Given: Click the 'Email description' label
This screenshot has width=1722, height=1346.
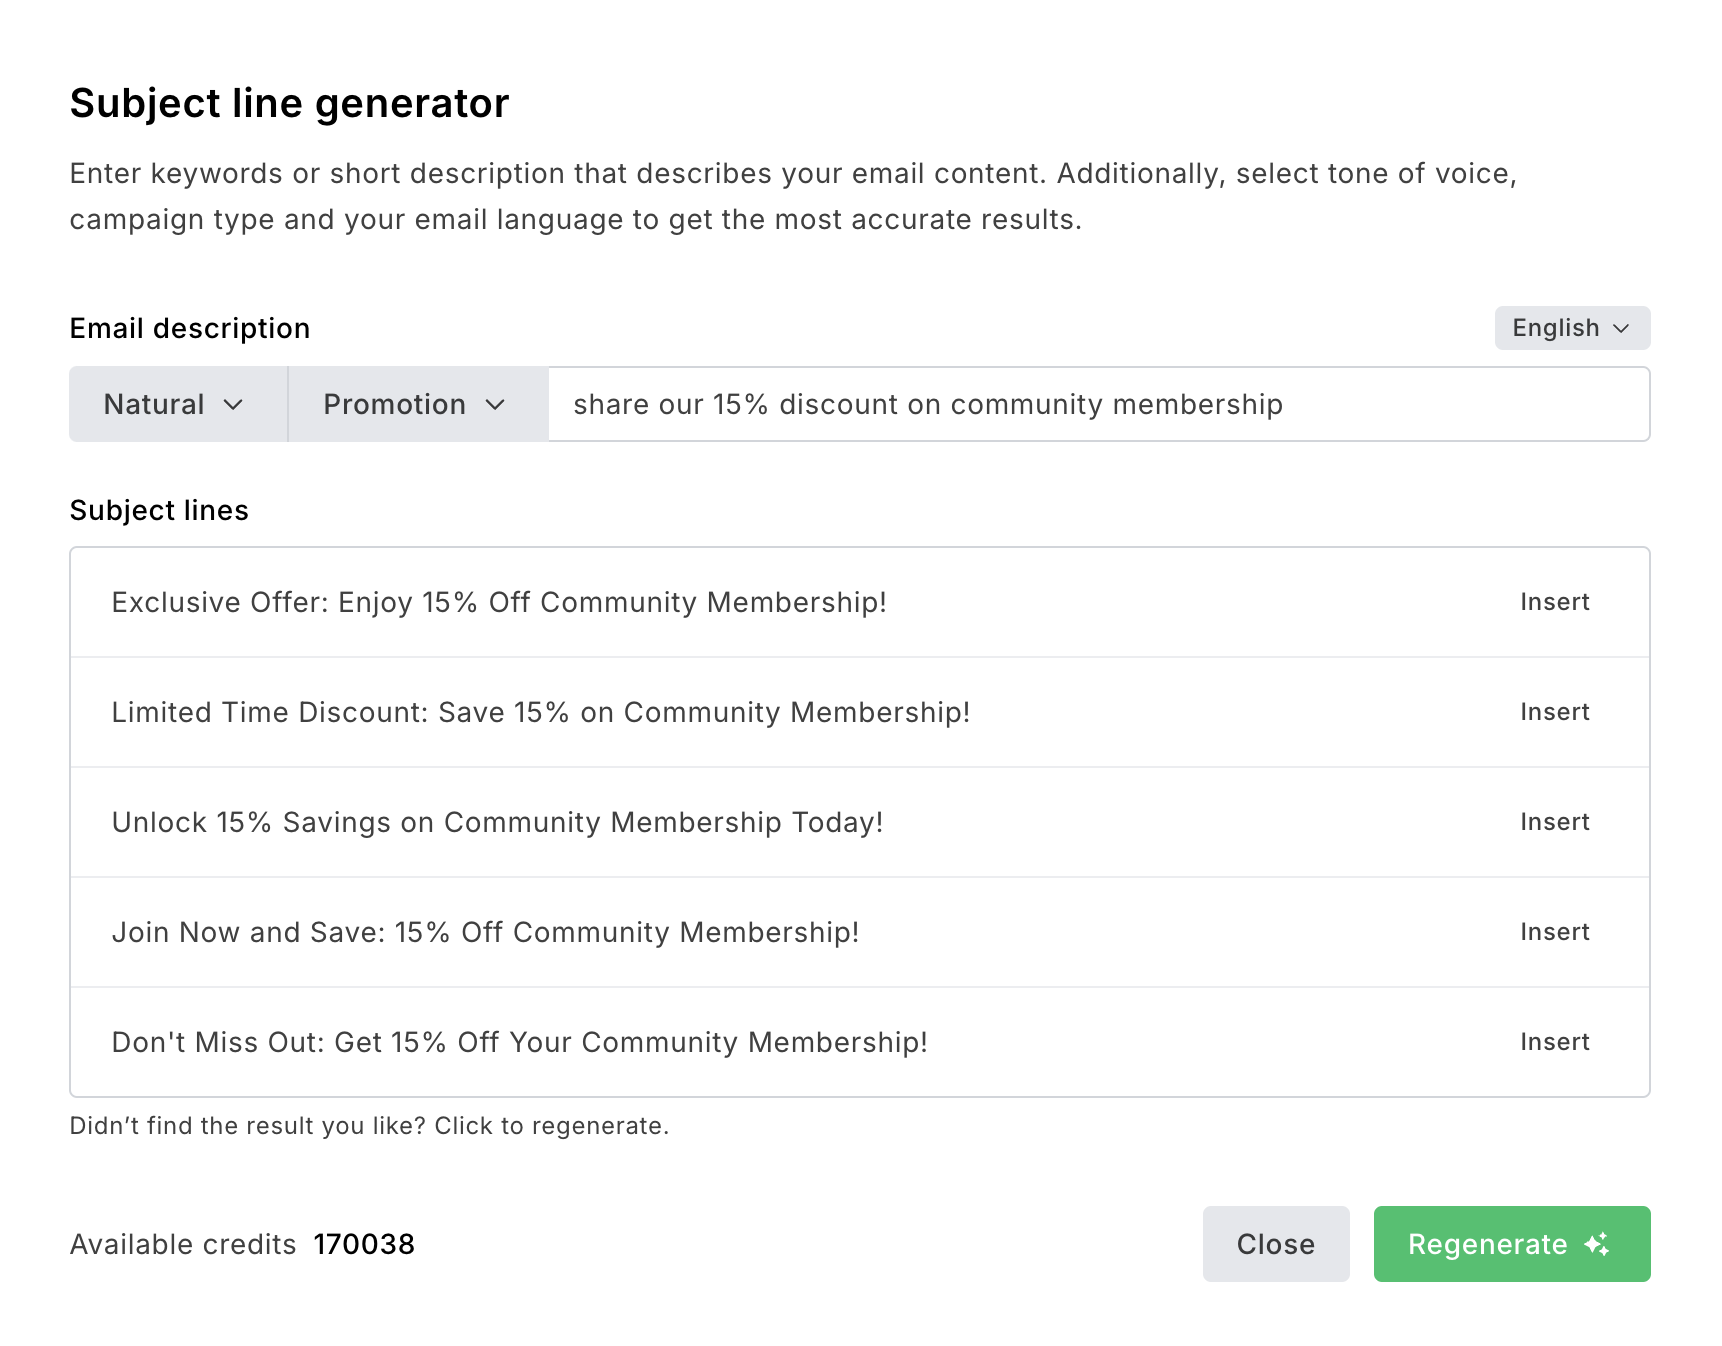Looking at the screenshot, I should [190, 328].
